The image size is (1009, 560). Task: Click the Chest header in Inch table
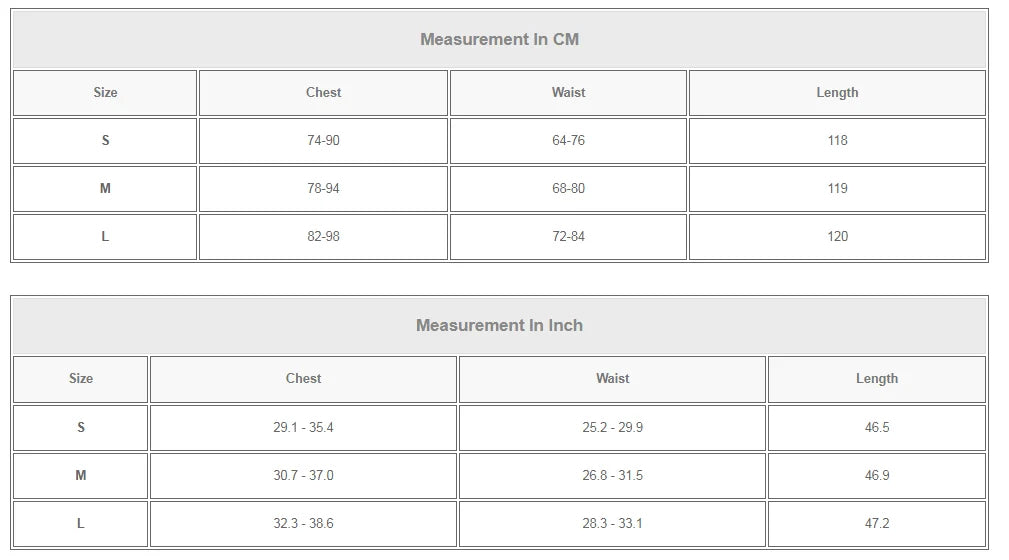(x=303, y=379)
